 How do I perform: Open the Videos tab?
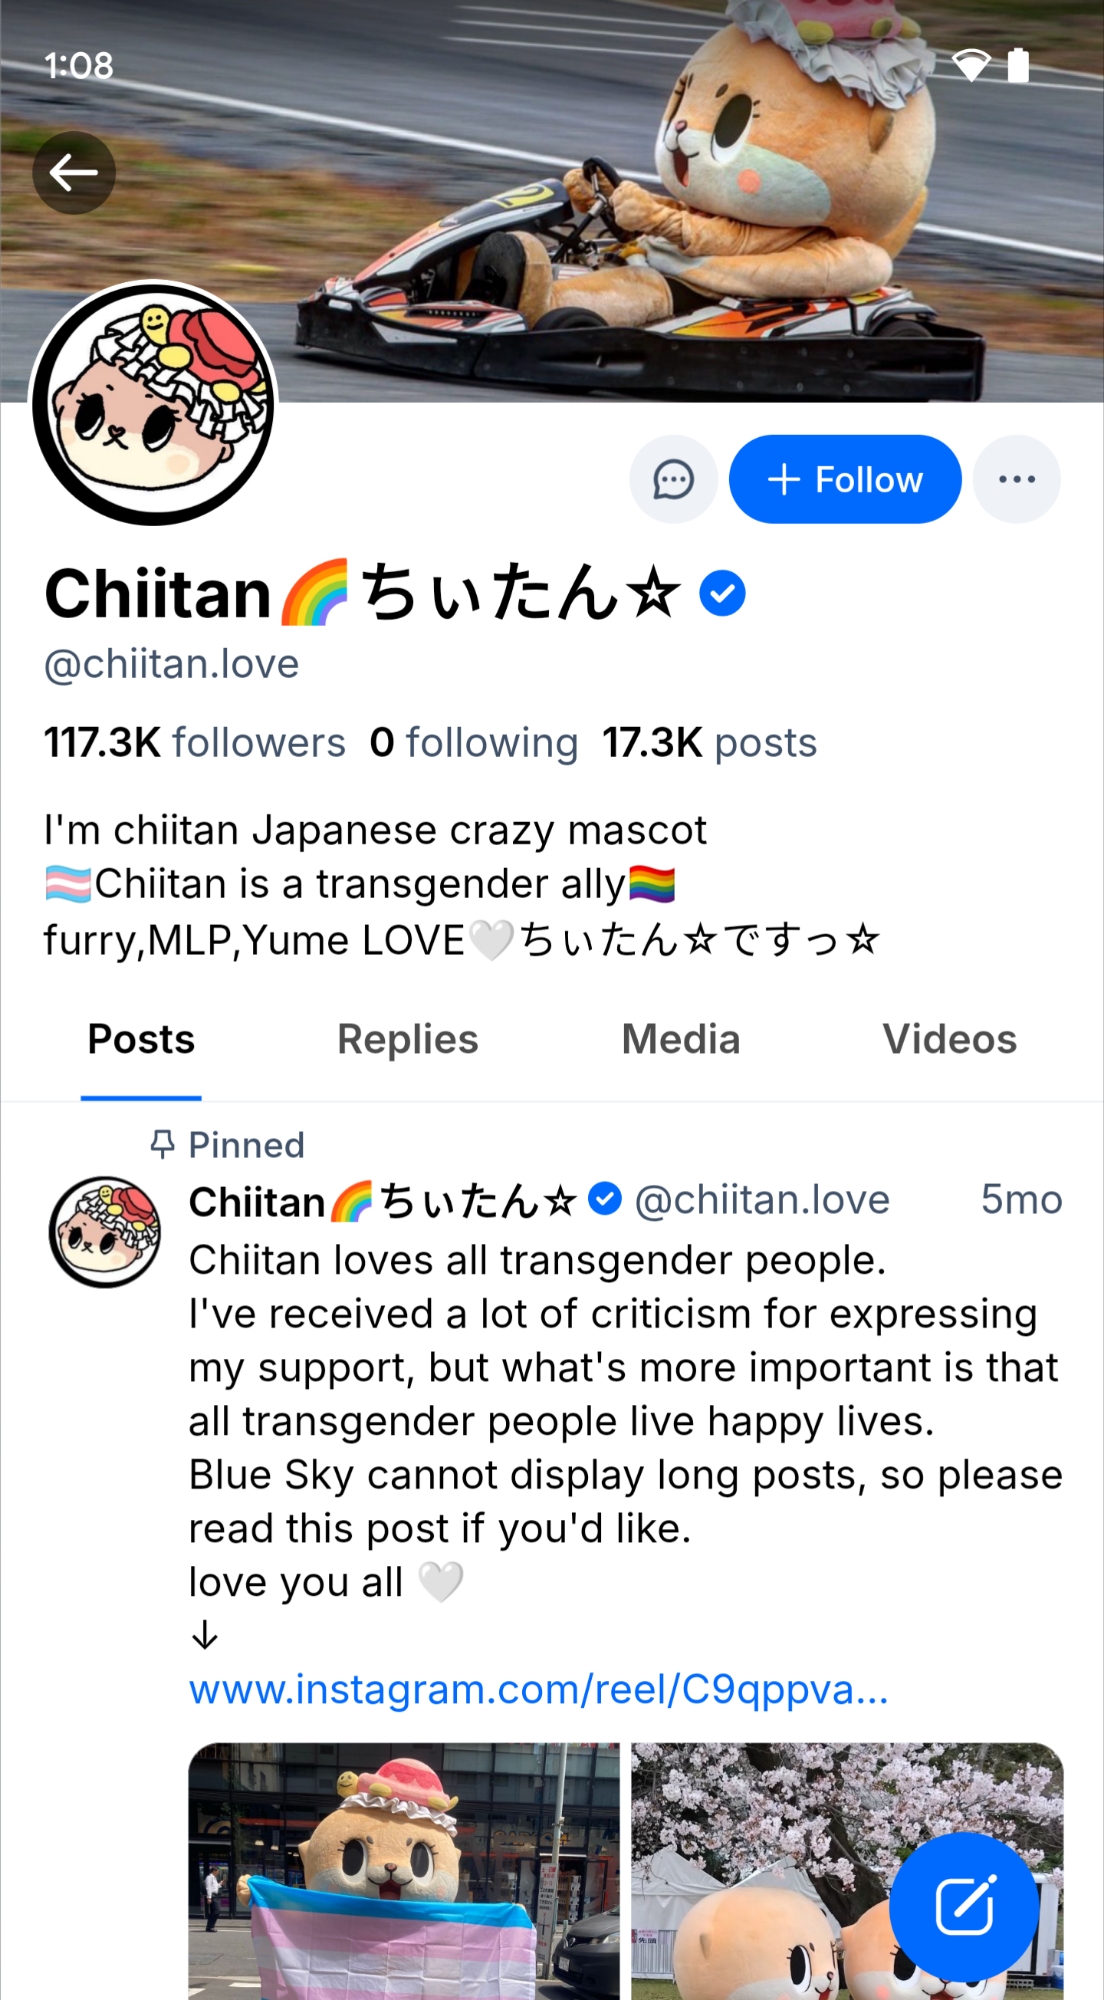[949, 1040]
